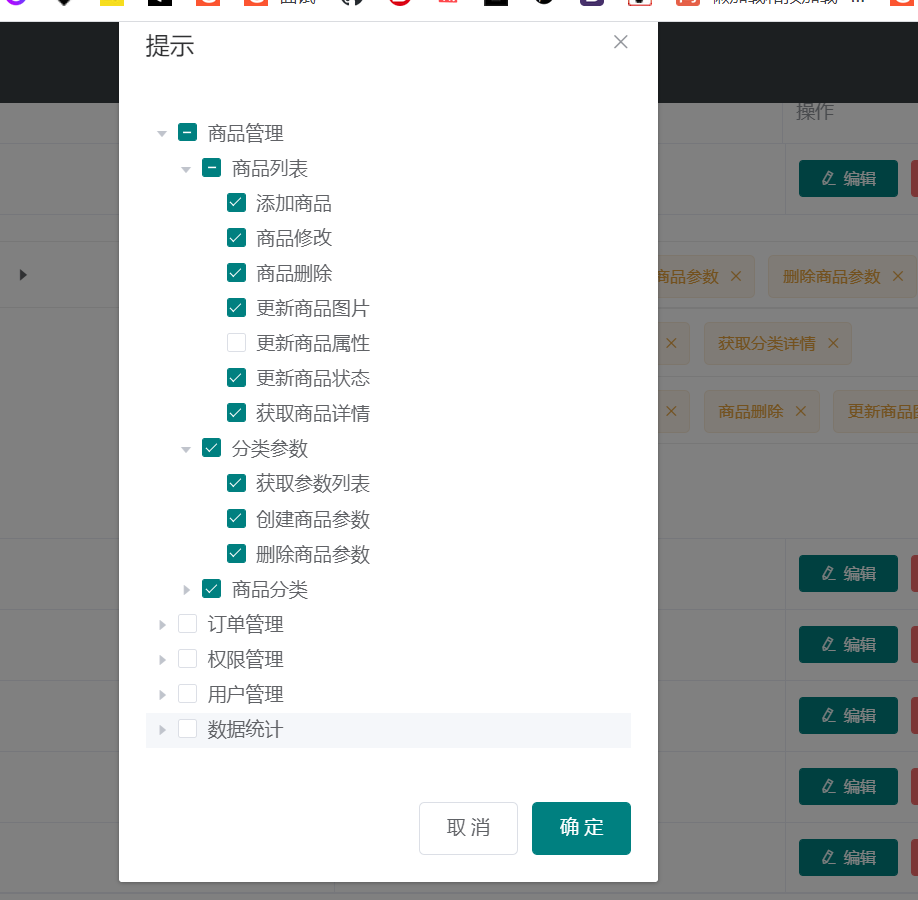Viewport: 918px width, 900px height.
Task: Uncheck the 分类参数 checkbox
Action: [211, 448]
